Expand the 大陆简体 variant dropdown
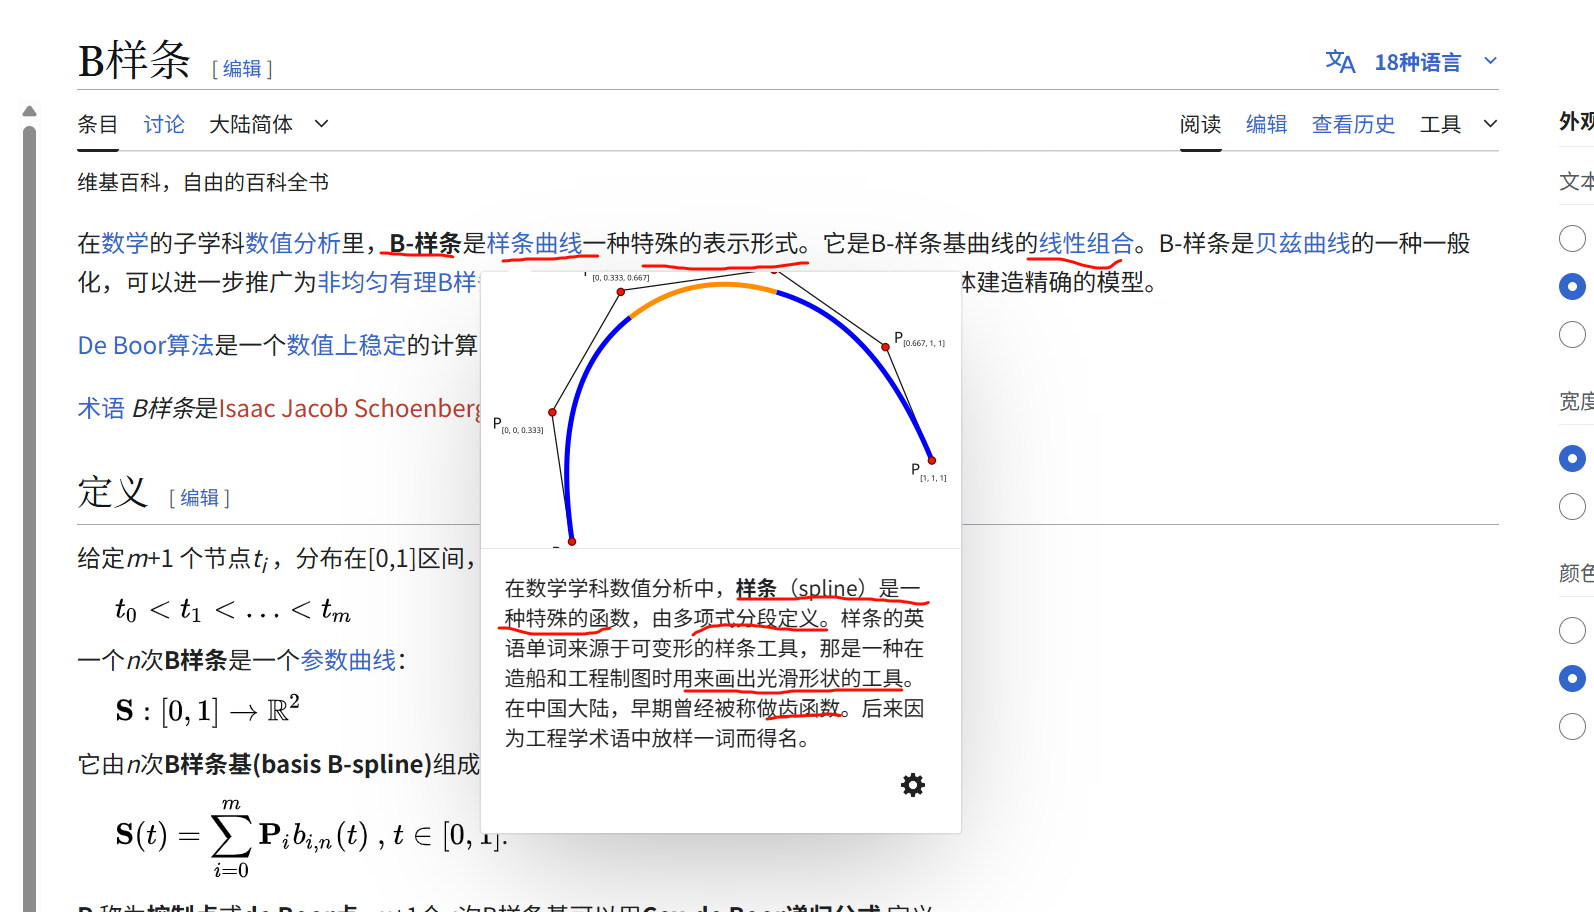The image size is (1594, 912). pos(268,124)
